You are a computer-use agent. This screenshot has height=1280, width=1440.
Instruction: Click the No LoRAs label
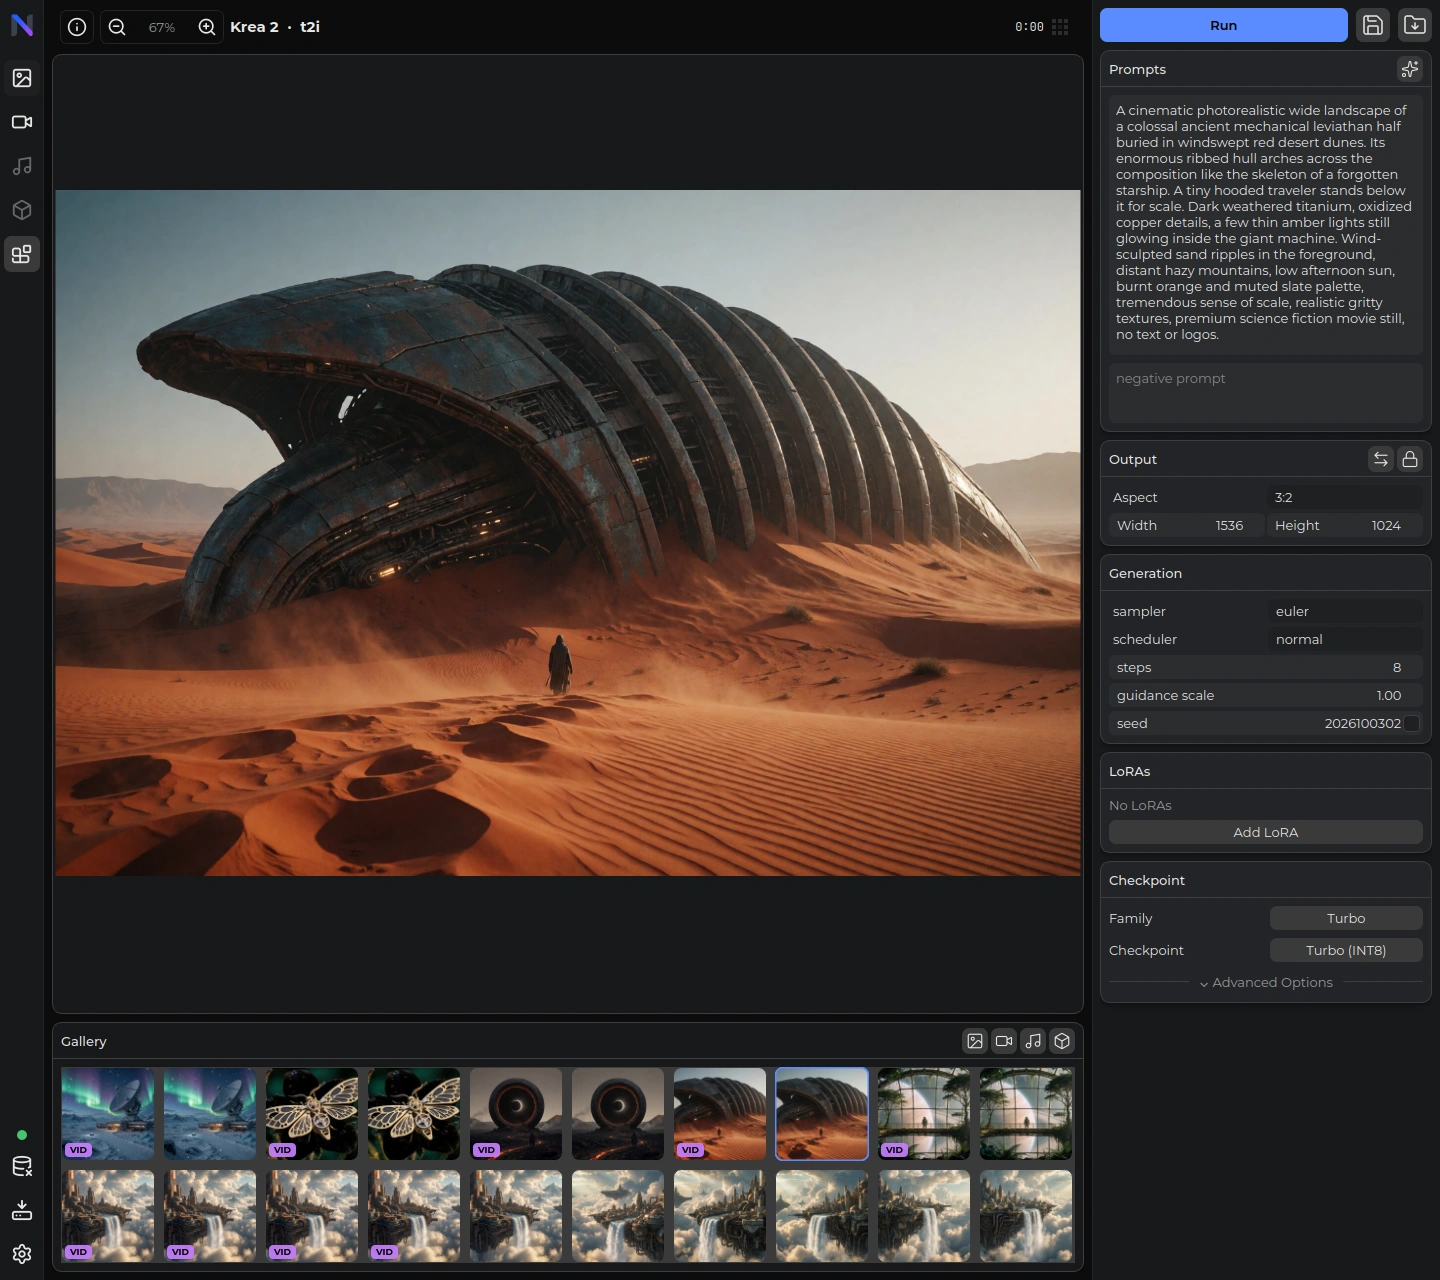pyautogui.click(x=1140, y=805)
